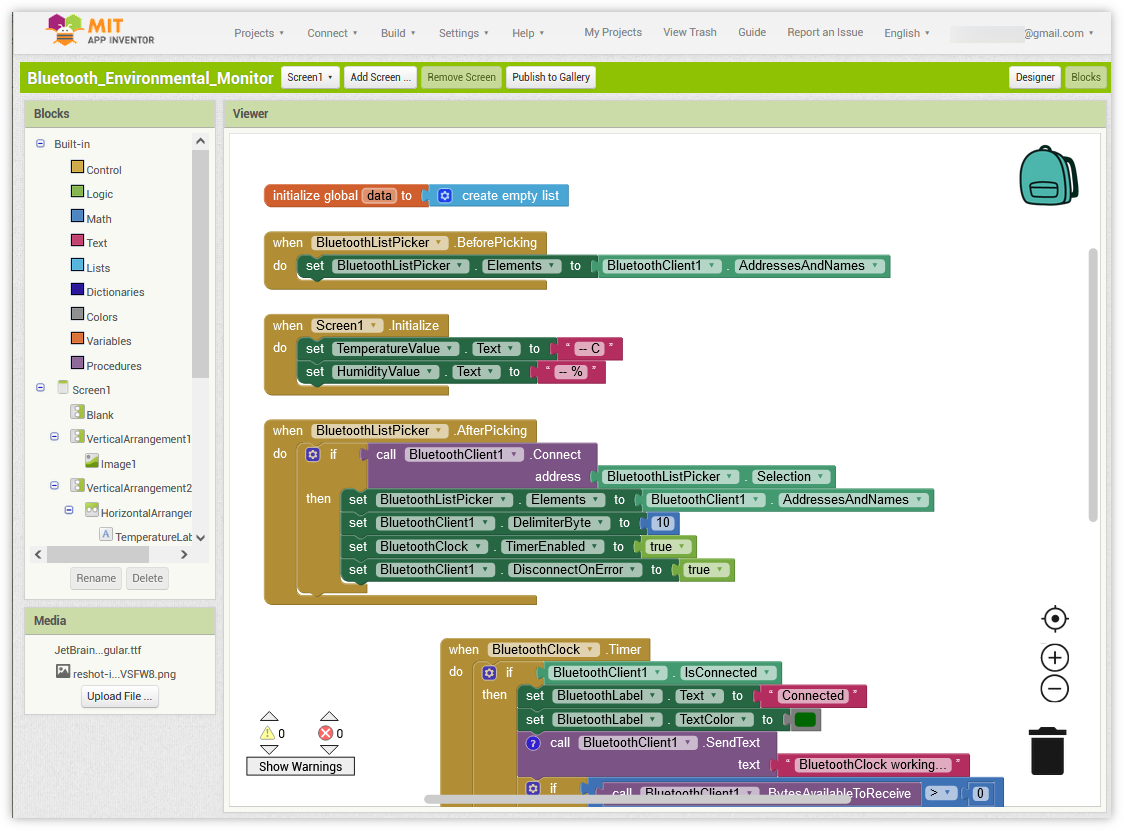Open the Dictionaries blocks drawer
Screen dimensions: 1124x831
[x=108, y=292]
